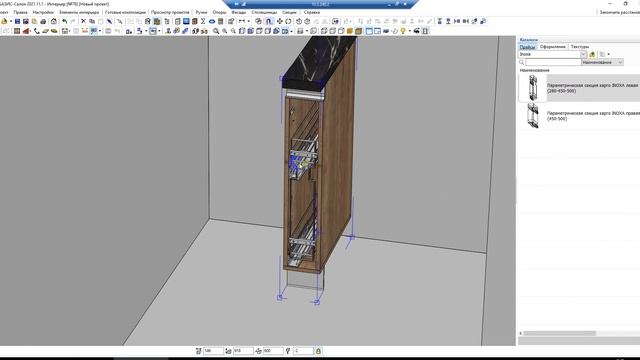Click the third coordinate field showing 600

[273, 351]
